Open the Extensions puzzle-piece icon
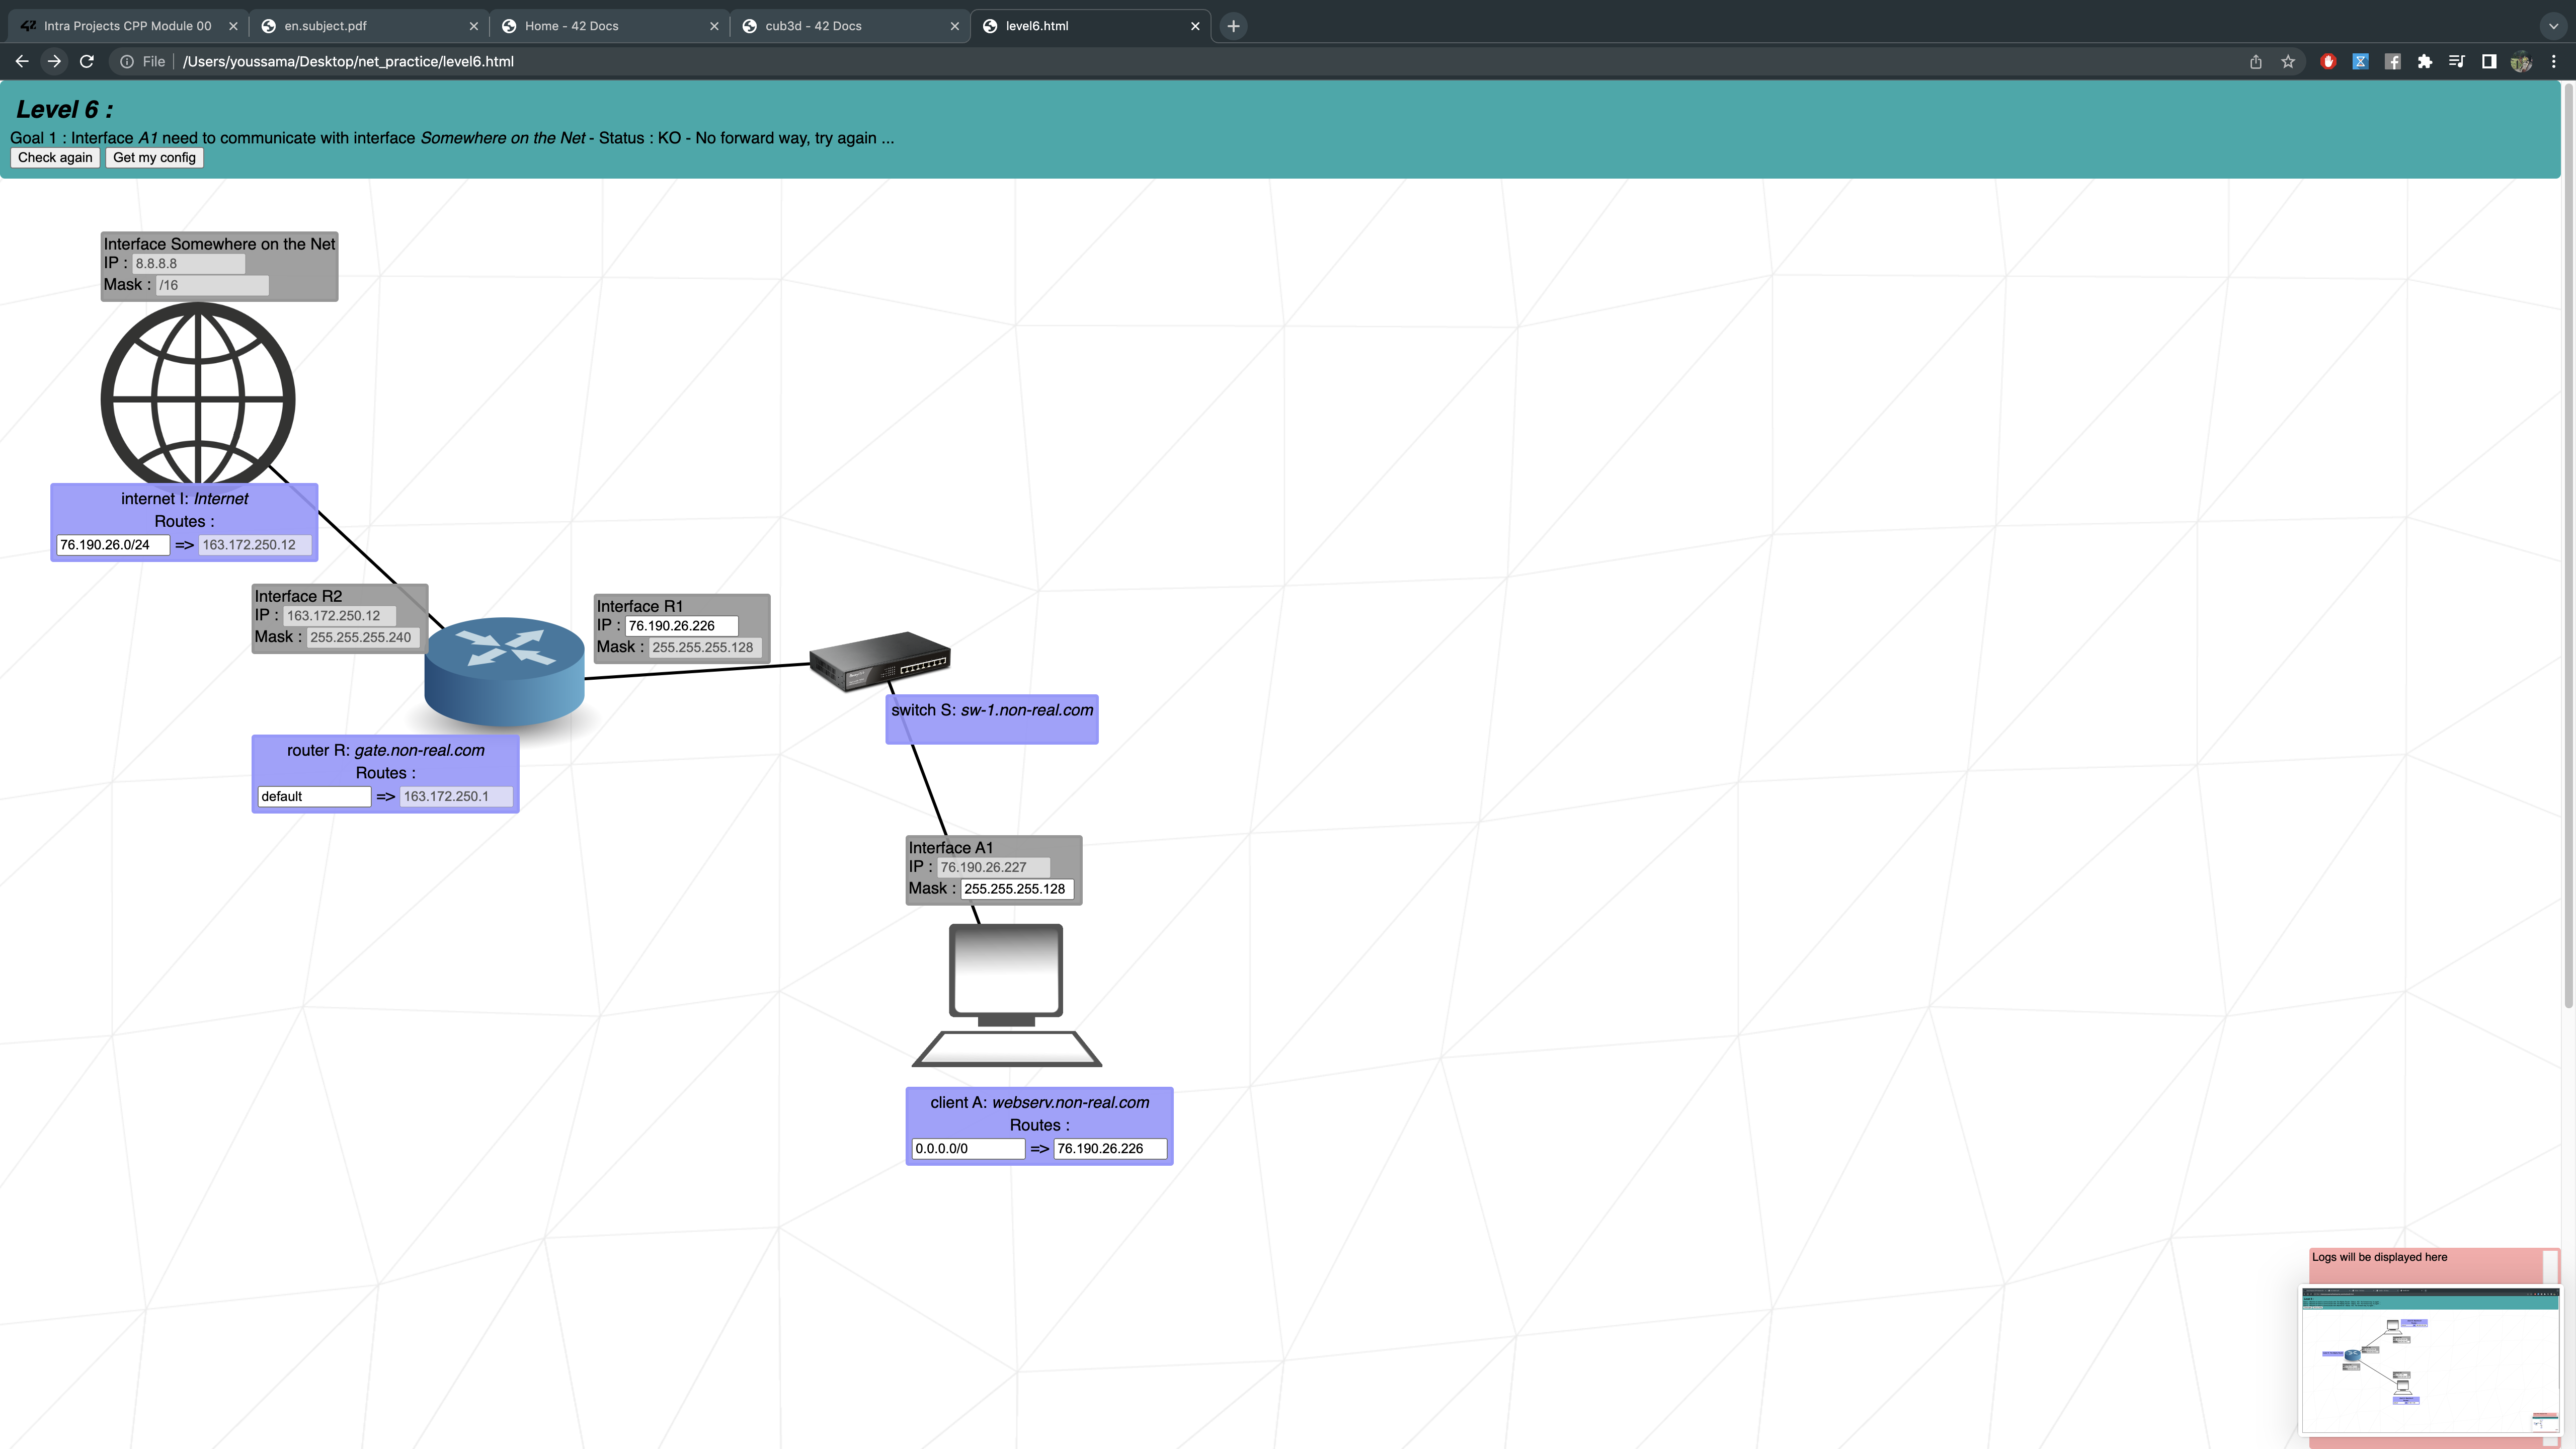The image size is (2576, 1449). (2424, 61)
